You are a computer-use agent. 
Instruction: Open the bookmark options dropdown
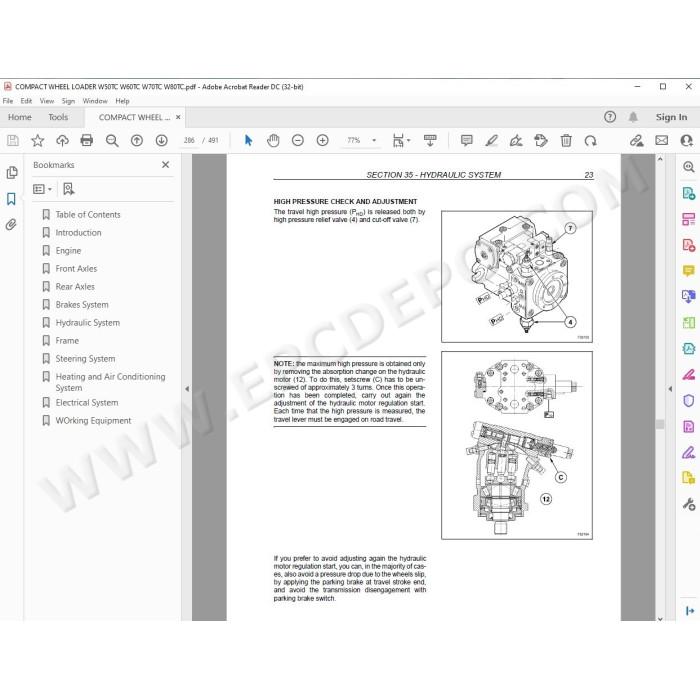click(x=42, y=189)
